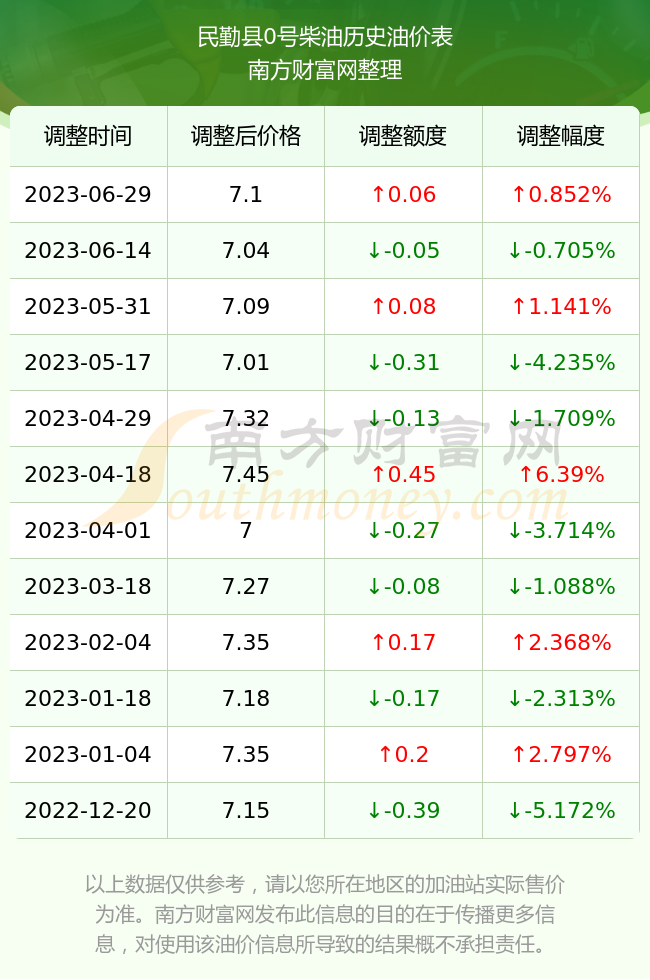Click the 调整后价格 column header
Screen dimensions: 650x980
tap(246, 136)
